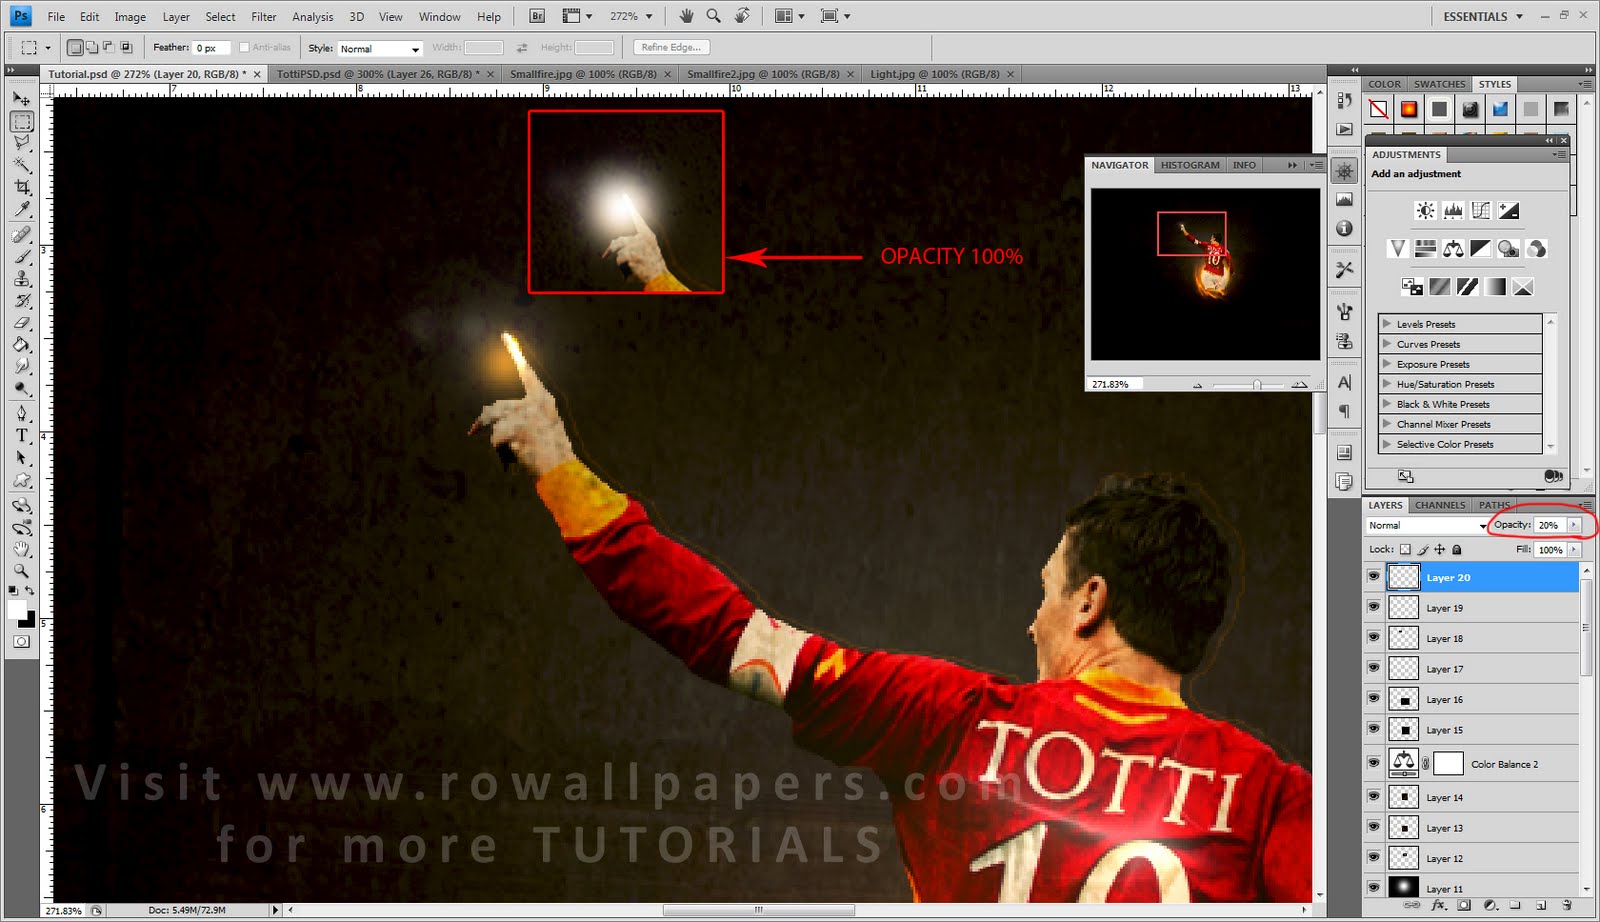
Task: Launch Adobe Bridge with the Br icon
Action: pos(537,16)
